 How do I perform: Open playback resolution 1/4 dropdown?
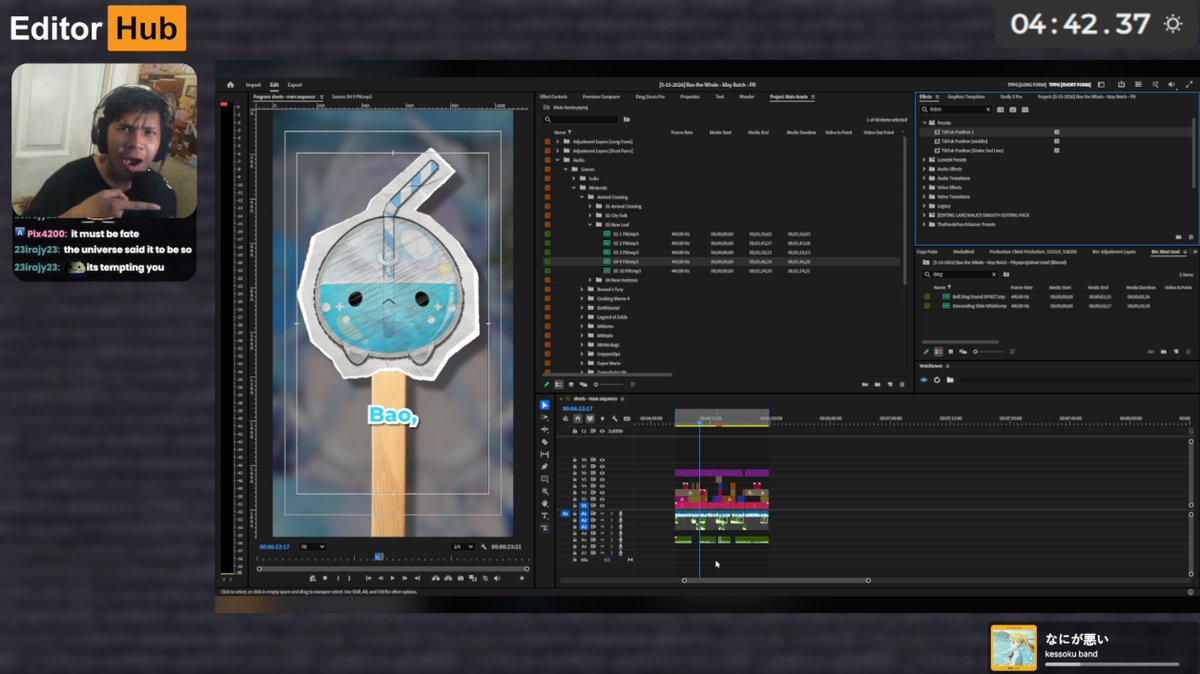point(463,547)
